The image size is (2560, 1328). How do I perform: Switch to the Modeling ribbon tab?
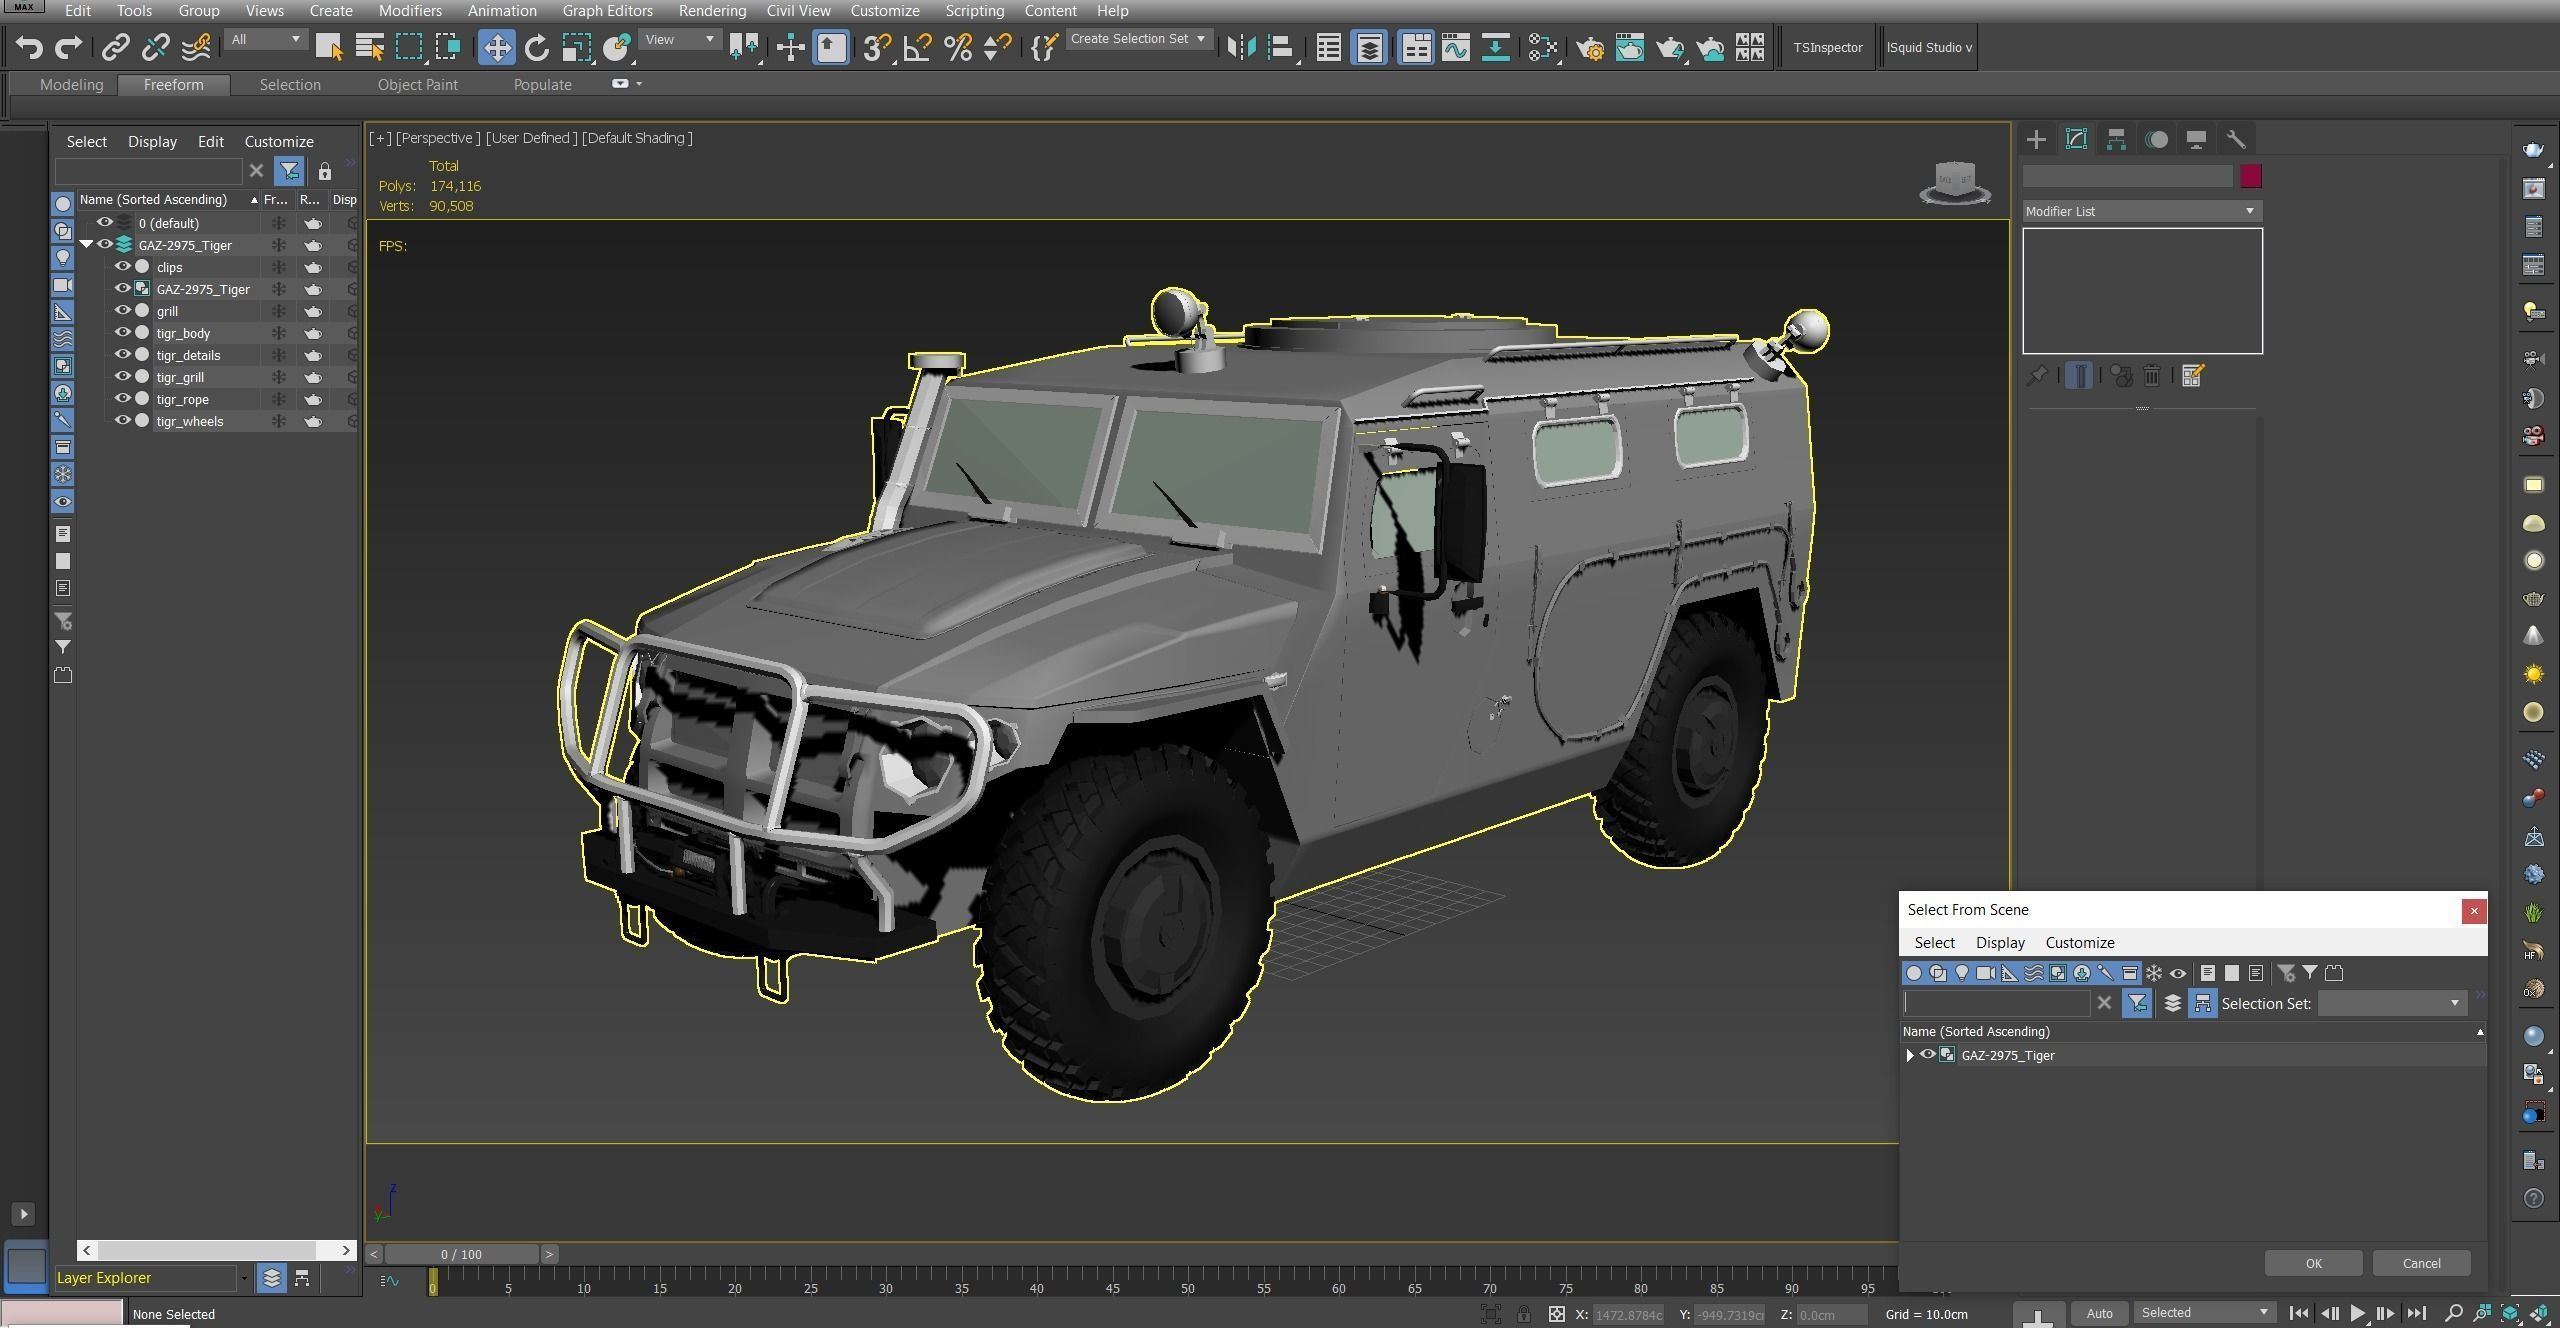[71, 85]
